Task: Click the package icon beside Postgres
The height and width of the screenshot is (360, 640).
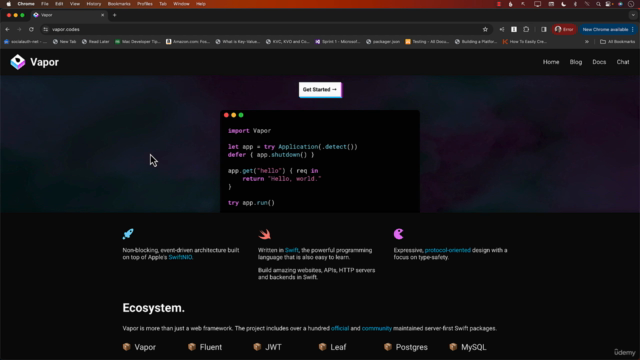Action: [x=388, y=347]
